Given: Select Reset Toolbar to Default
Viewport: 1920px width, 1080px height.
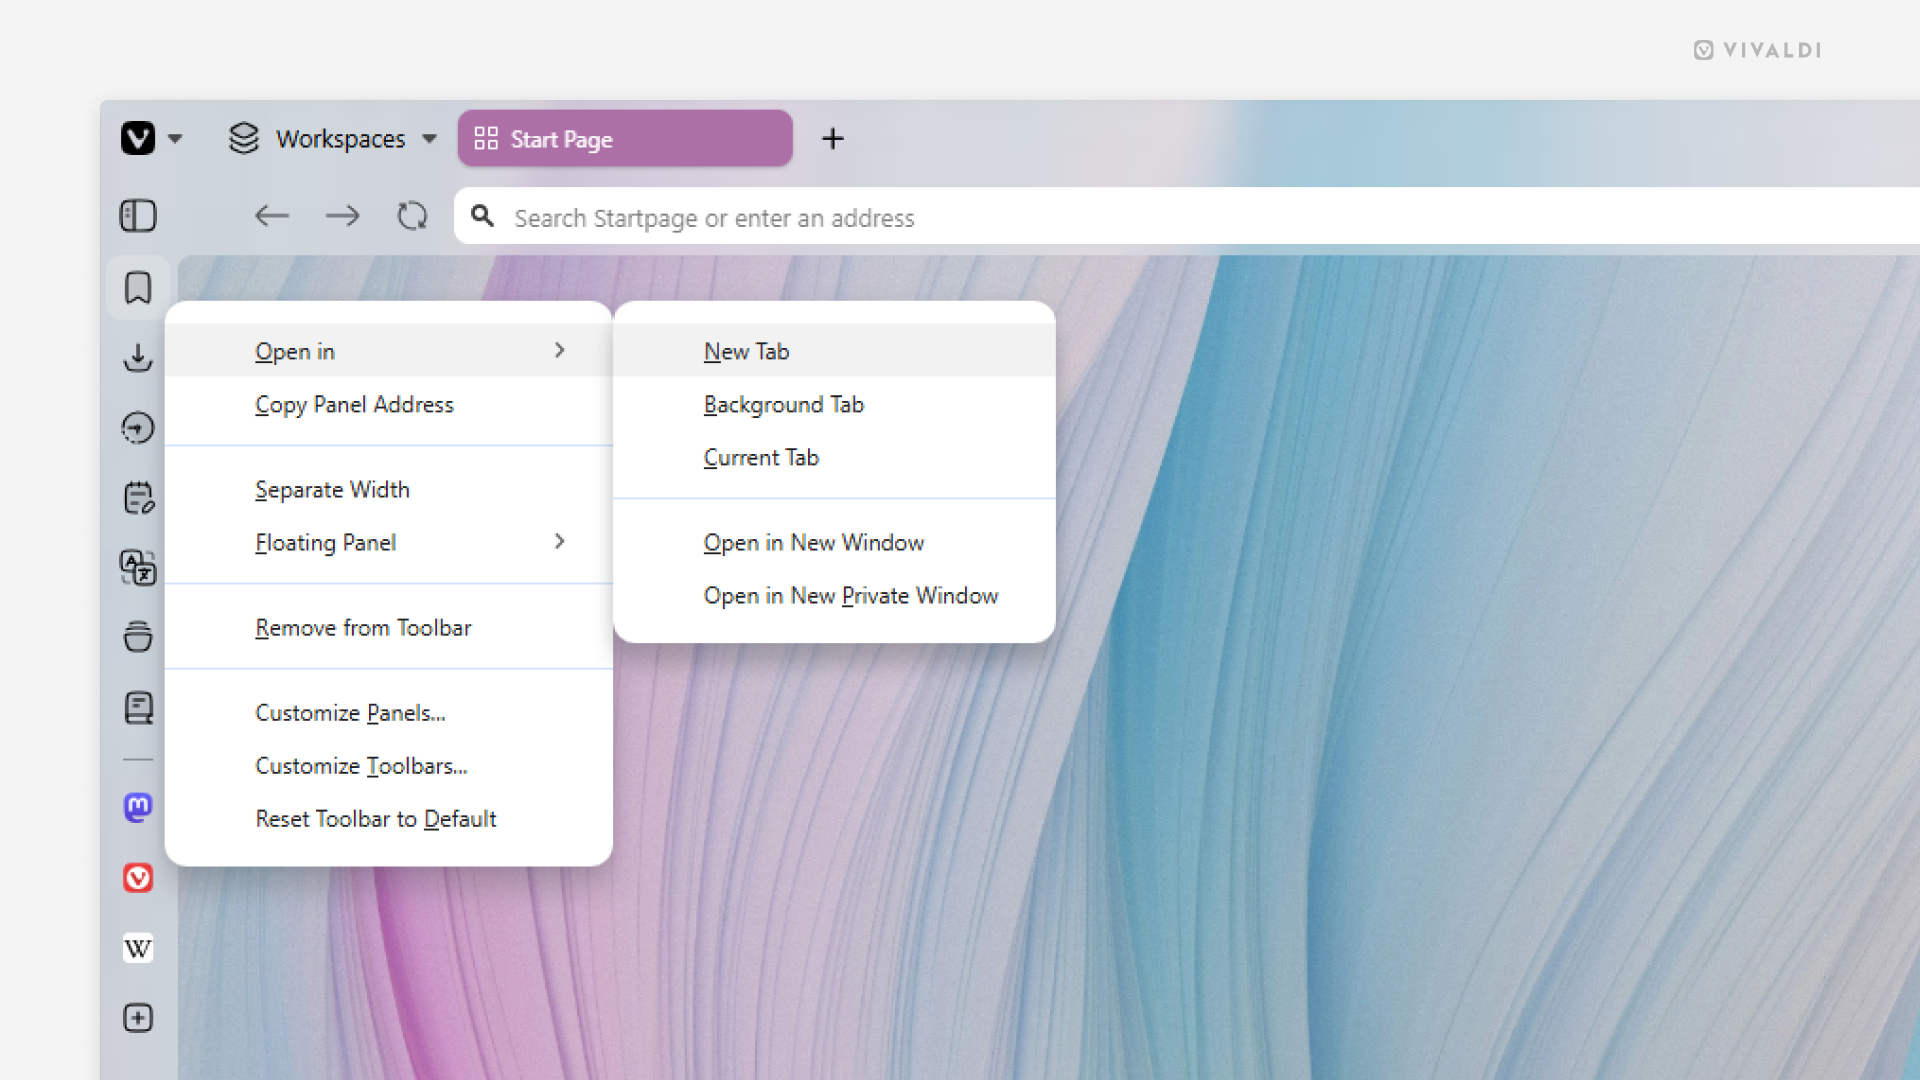Looking at the screenshot, I should [x=389, y=818].
